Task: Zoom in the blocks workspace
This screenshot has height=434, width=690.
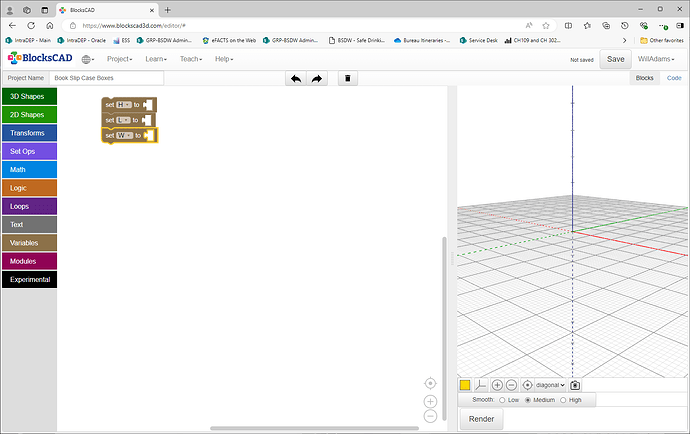Action: (430, 401)
